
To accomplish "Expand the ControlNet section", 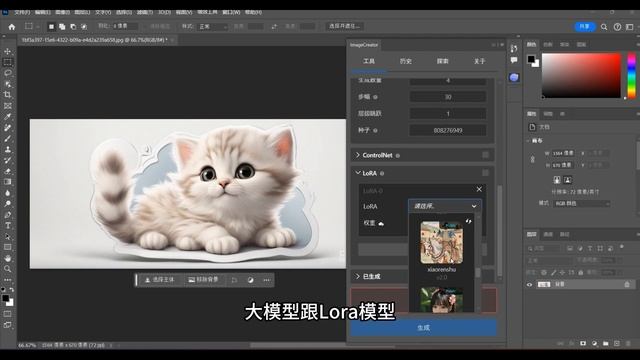I will 358,155.
